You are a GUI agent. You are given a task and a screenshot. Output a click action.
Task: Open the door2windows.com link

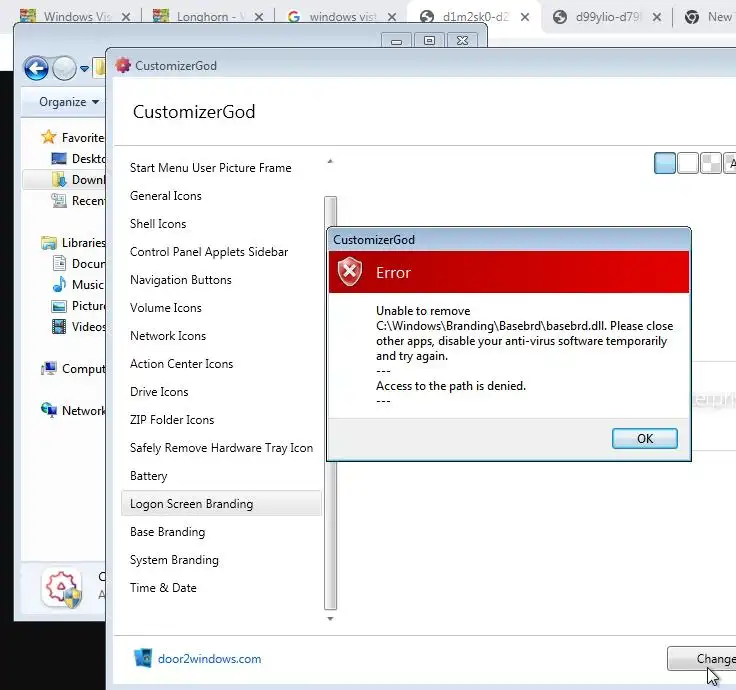tap(209, 659)
